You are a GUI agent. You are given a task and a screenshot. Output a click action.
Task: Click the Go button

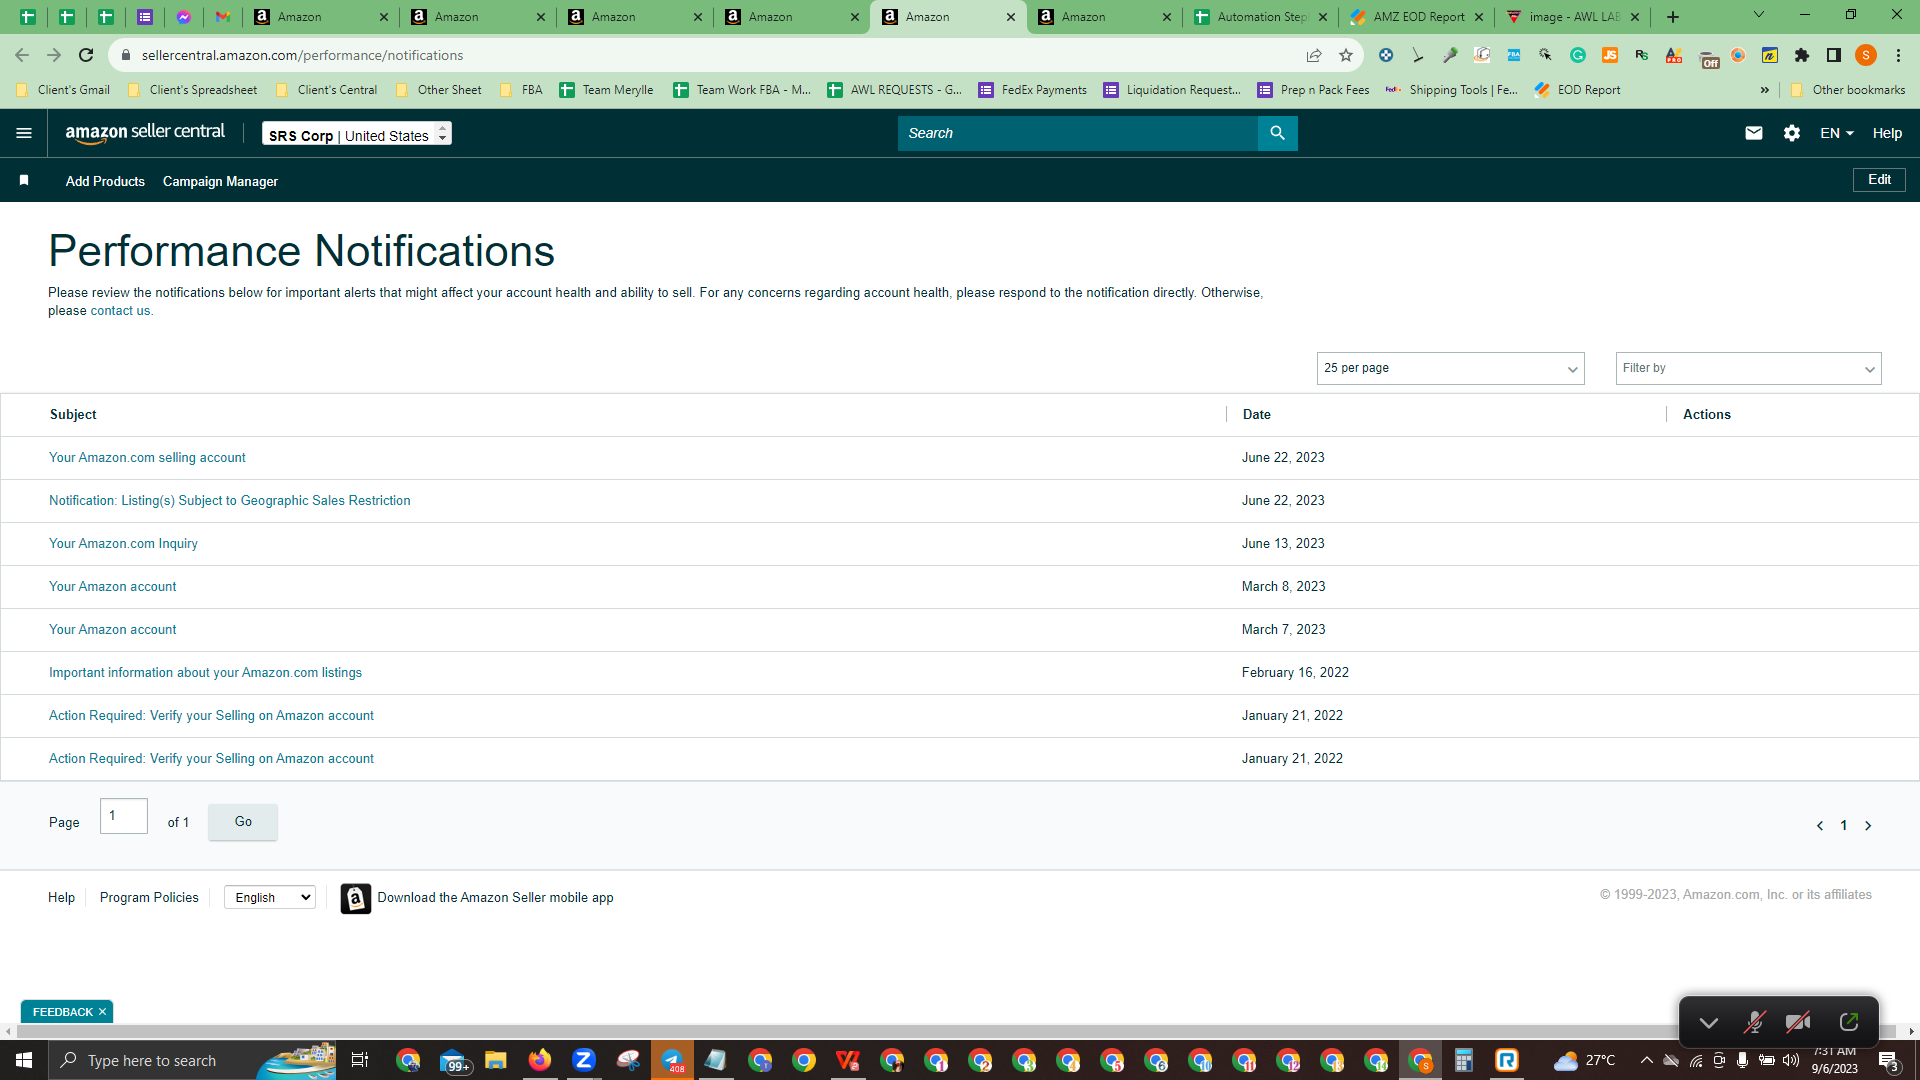point(243,822)
